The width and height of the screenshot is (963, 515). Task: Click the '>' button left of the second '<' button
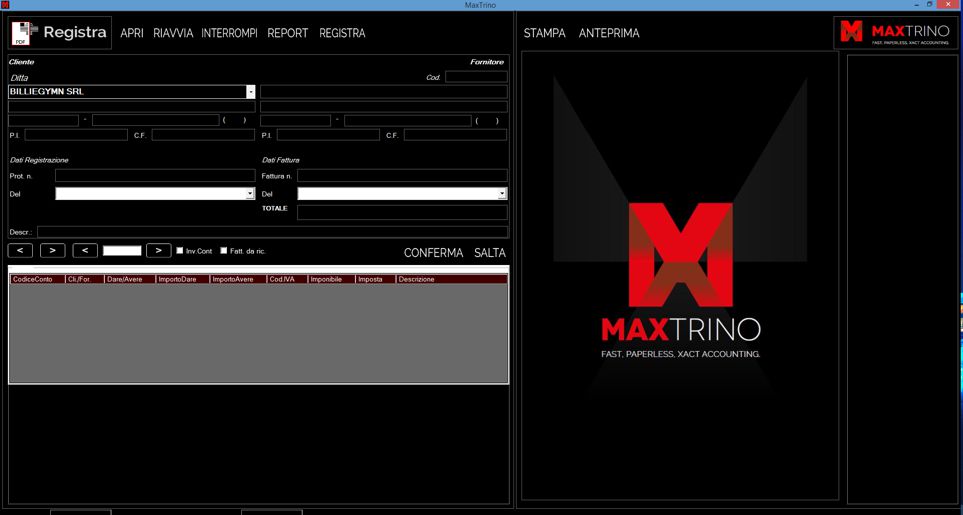(53, 250)
